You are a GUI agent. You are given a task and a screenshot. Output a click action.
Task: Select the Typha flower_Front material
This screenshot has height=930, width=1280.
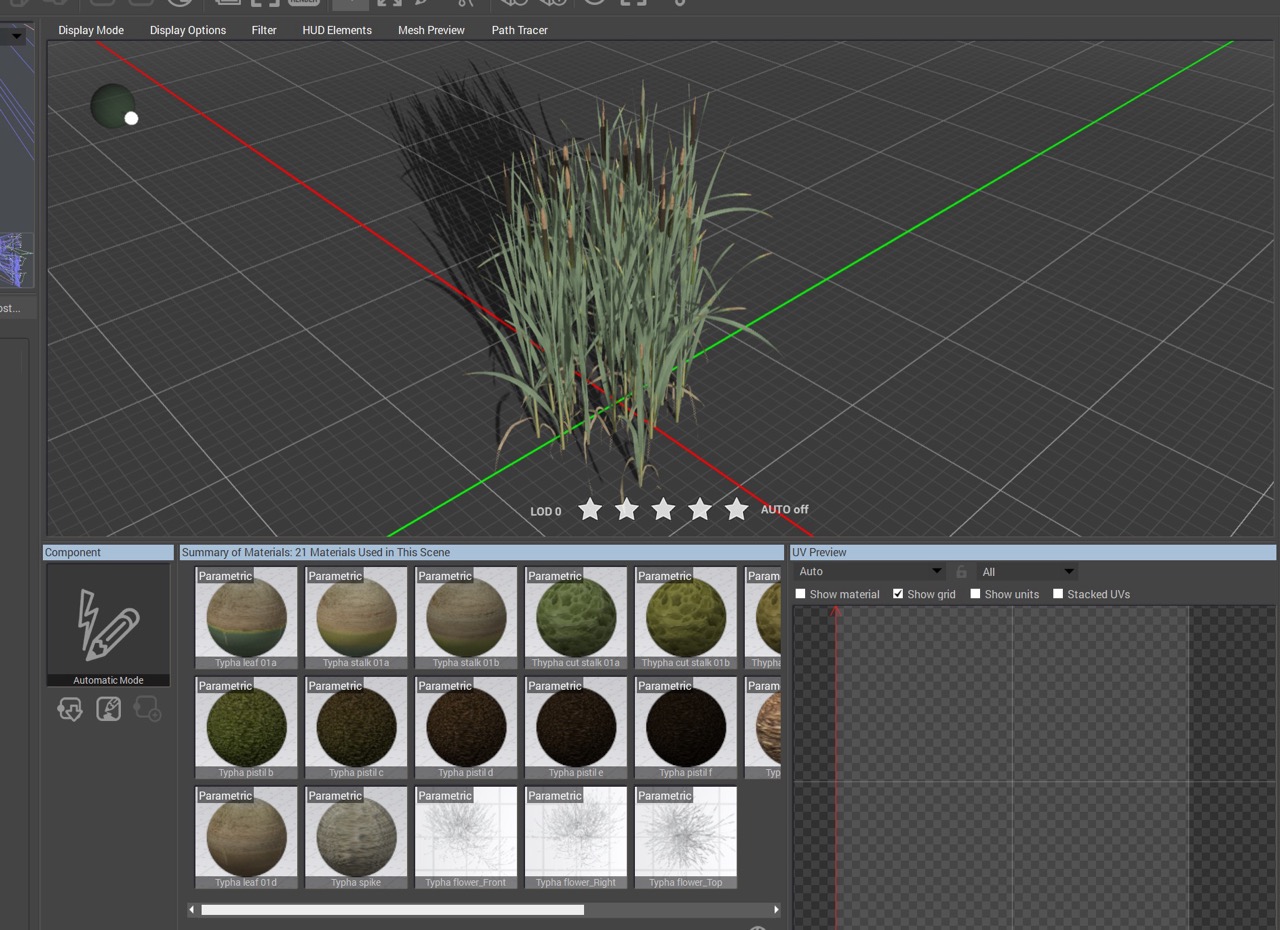[x=466, y=838]
